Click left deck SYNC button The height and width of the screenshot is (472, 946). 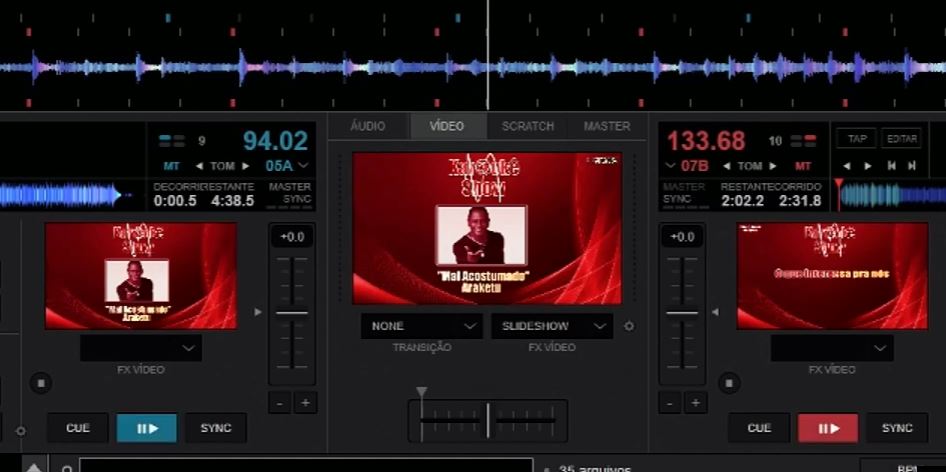point(215,428)
